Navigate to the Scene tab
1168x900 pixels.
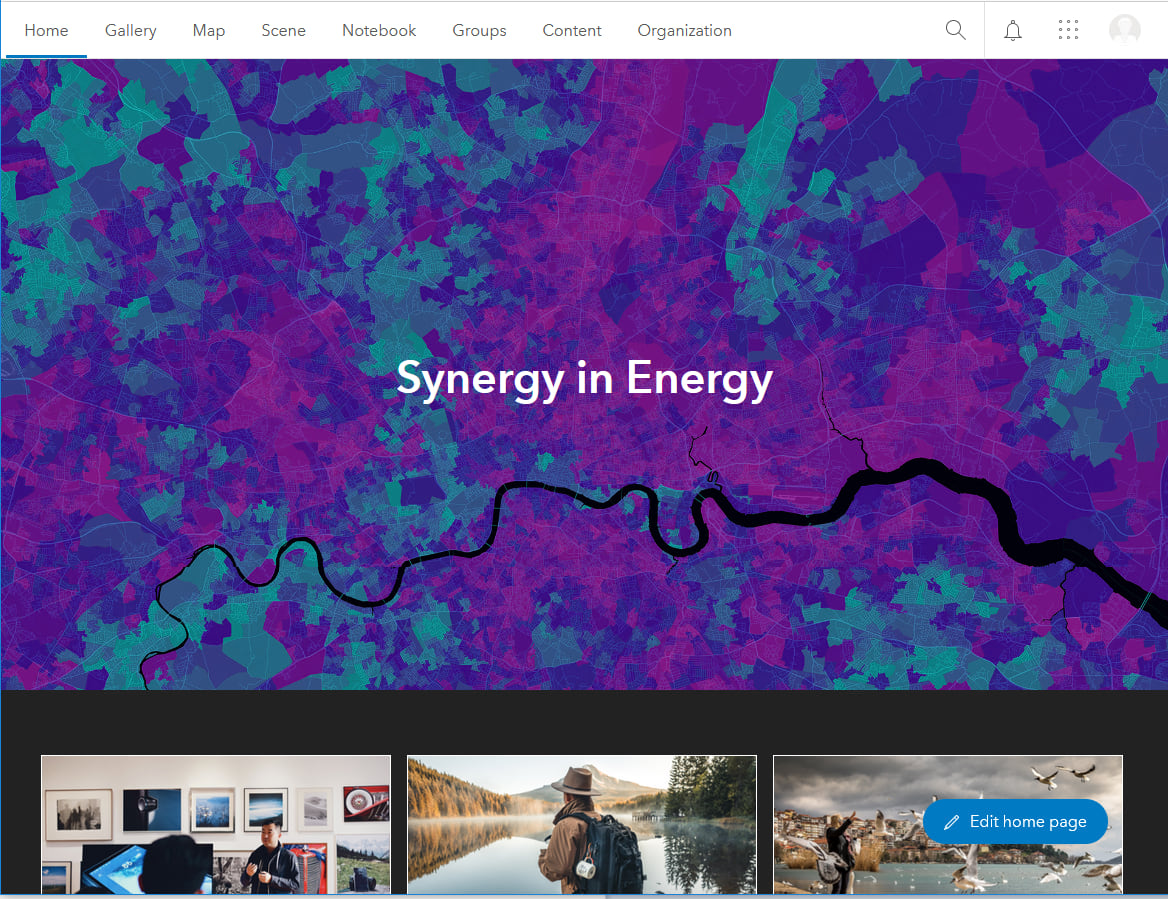pyautogui.click(x=283, y=30)
